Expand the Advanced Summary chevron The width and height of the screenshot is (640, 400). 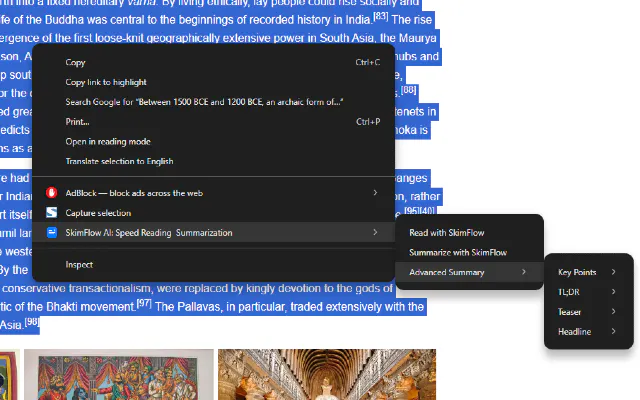pyautogui.click(x=524, y=272)
